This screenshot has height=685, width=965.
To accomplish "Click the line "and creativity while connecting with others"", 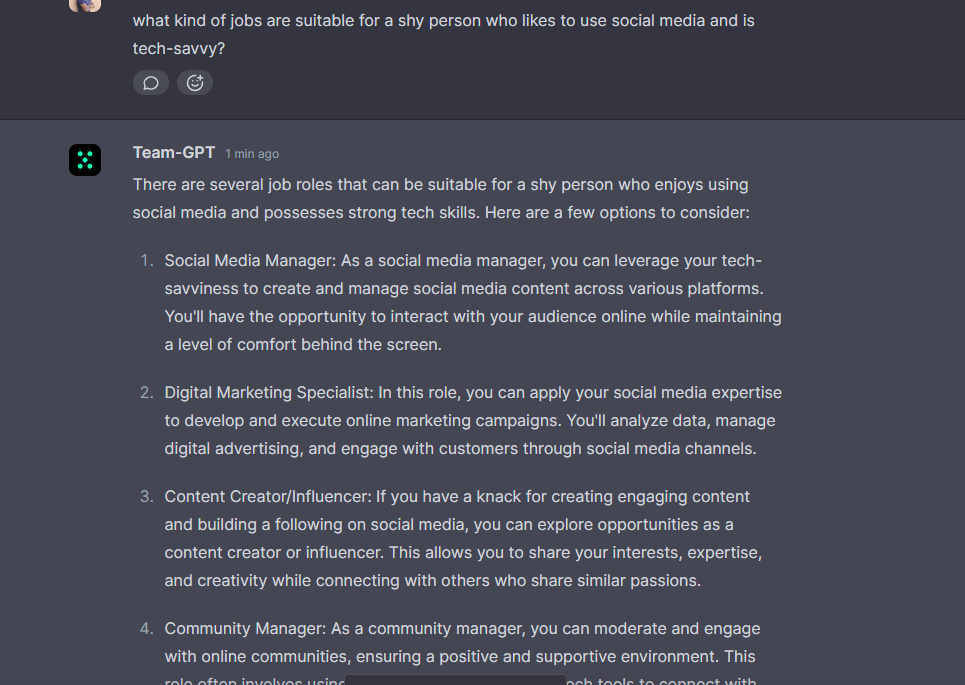I will pos(433,581).
